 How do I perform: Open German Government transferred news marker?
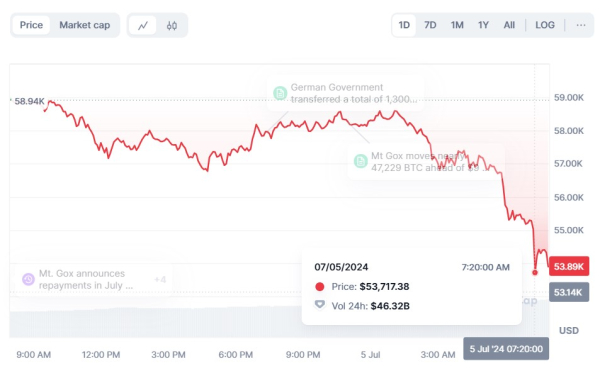(346, 93)
